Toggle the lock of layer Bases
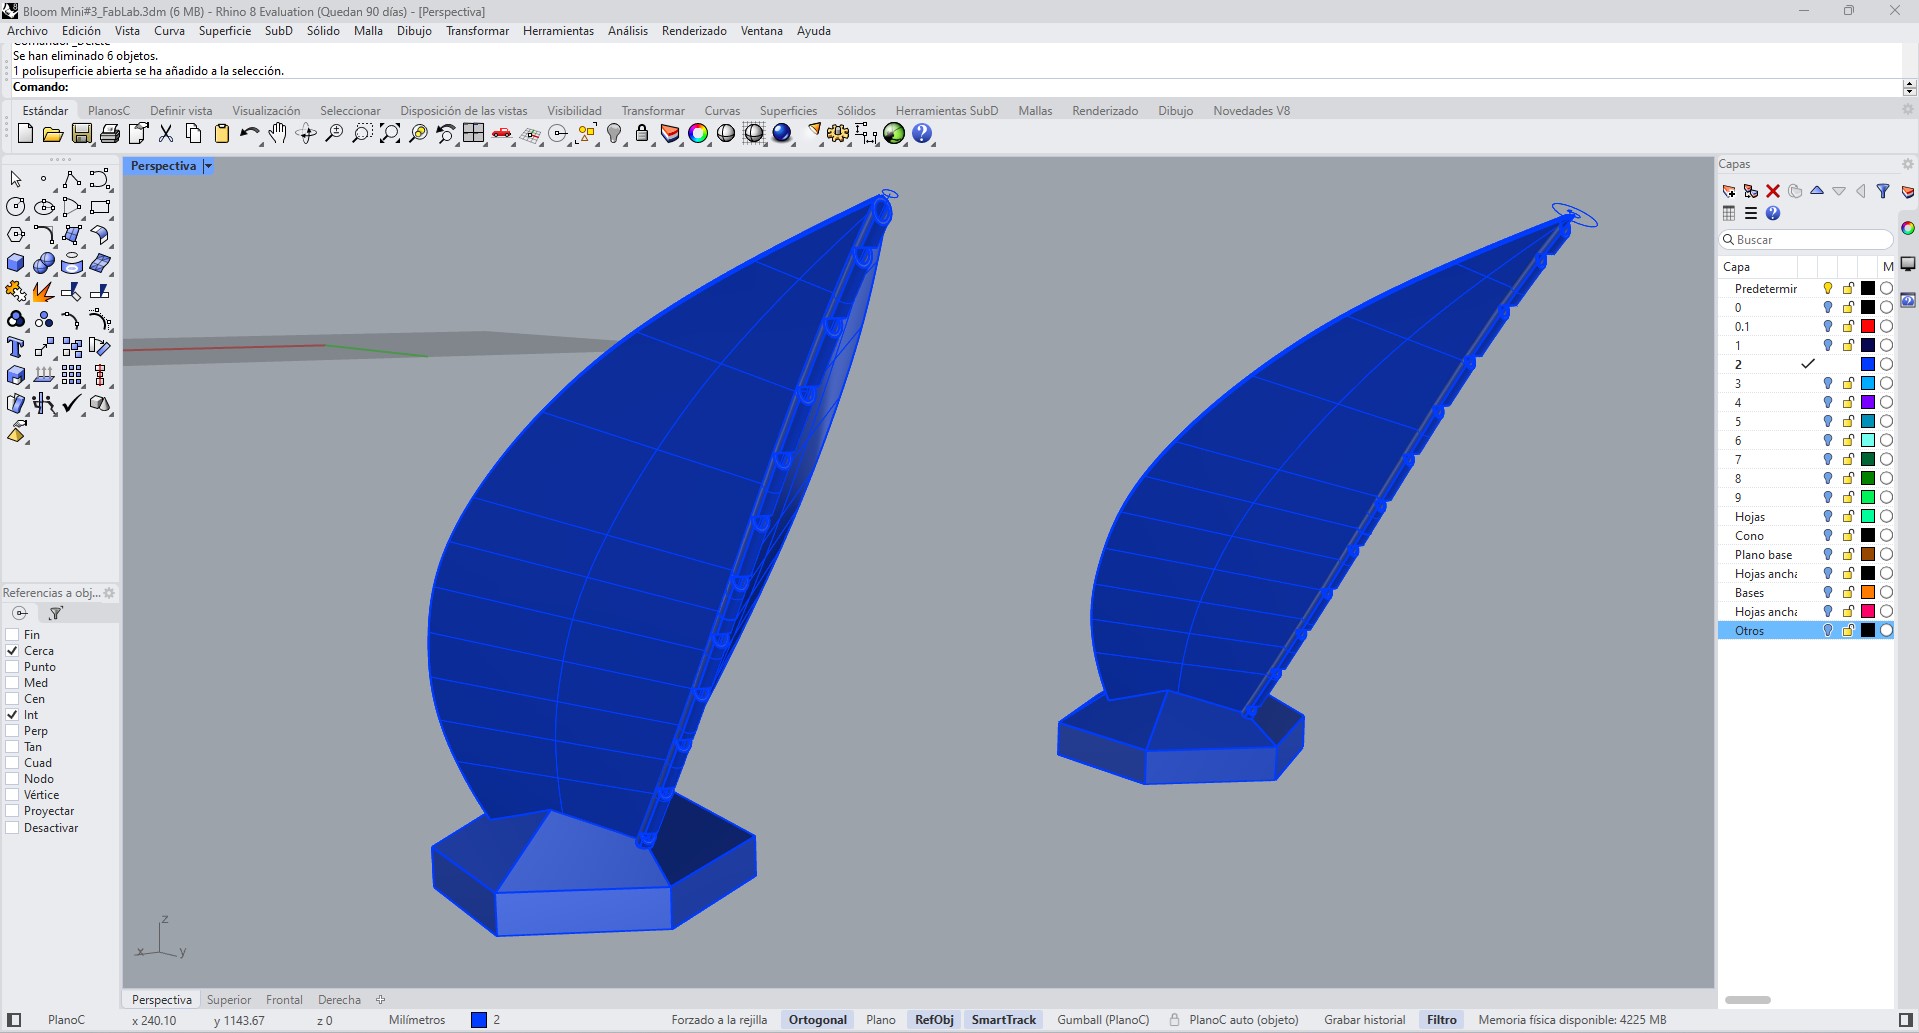1919x1033 pixels. 1848,593
